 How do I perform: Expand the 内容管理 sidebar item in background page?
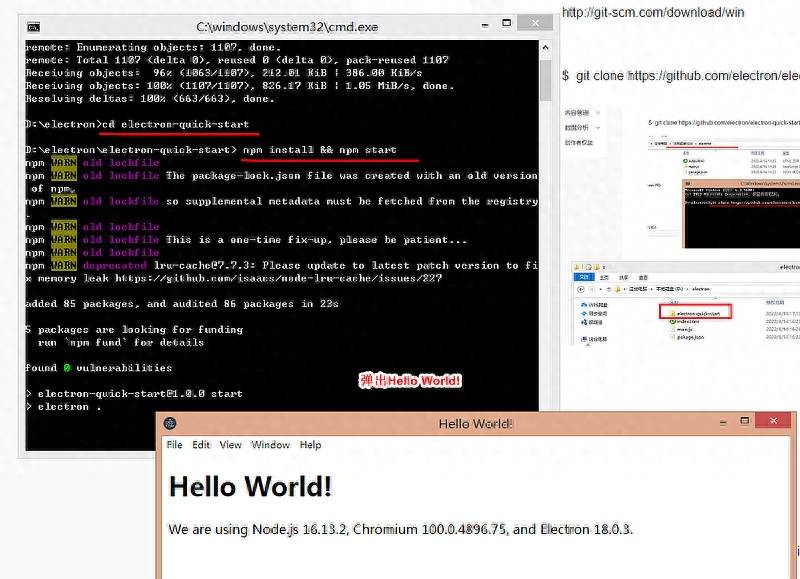pos(582,113)
